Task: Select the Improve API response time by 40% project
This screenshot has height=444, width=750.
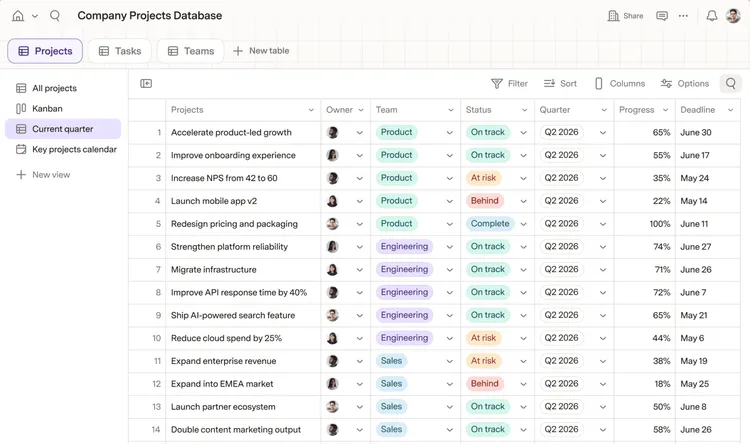Action: coord(239,292)
